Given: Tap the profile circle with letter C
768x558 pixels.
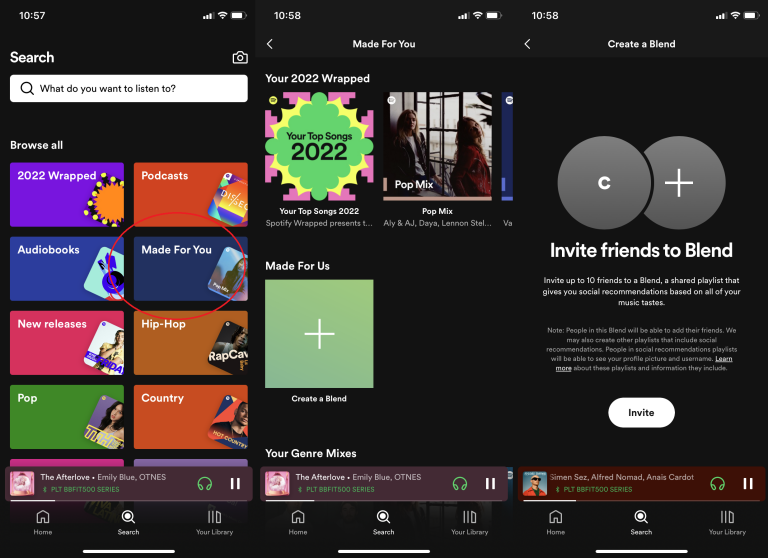Looking at the screenshot, I should click(604, 183).
